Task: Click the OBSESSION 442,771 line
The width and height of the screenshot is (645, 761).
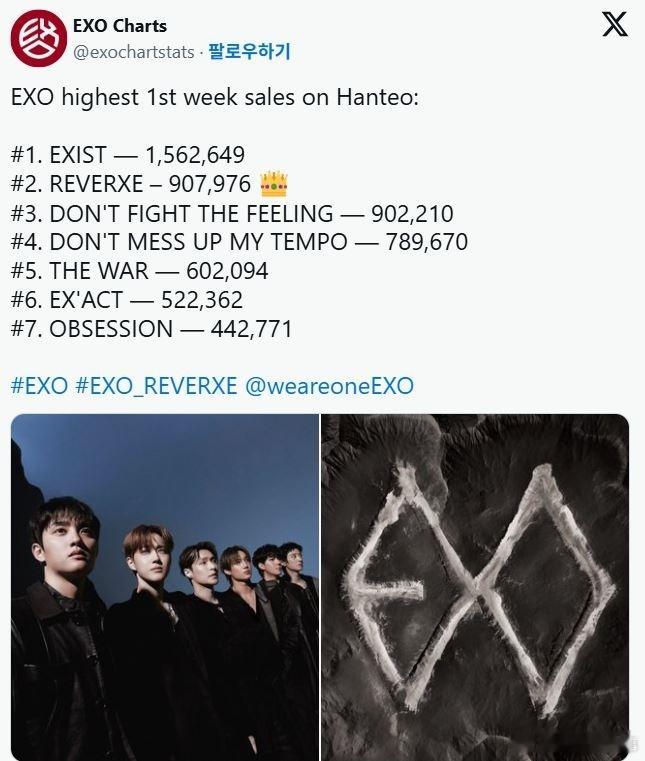Action: (x=151, y=329)
